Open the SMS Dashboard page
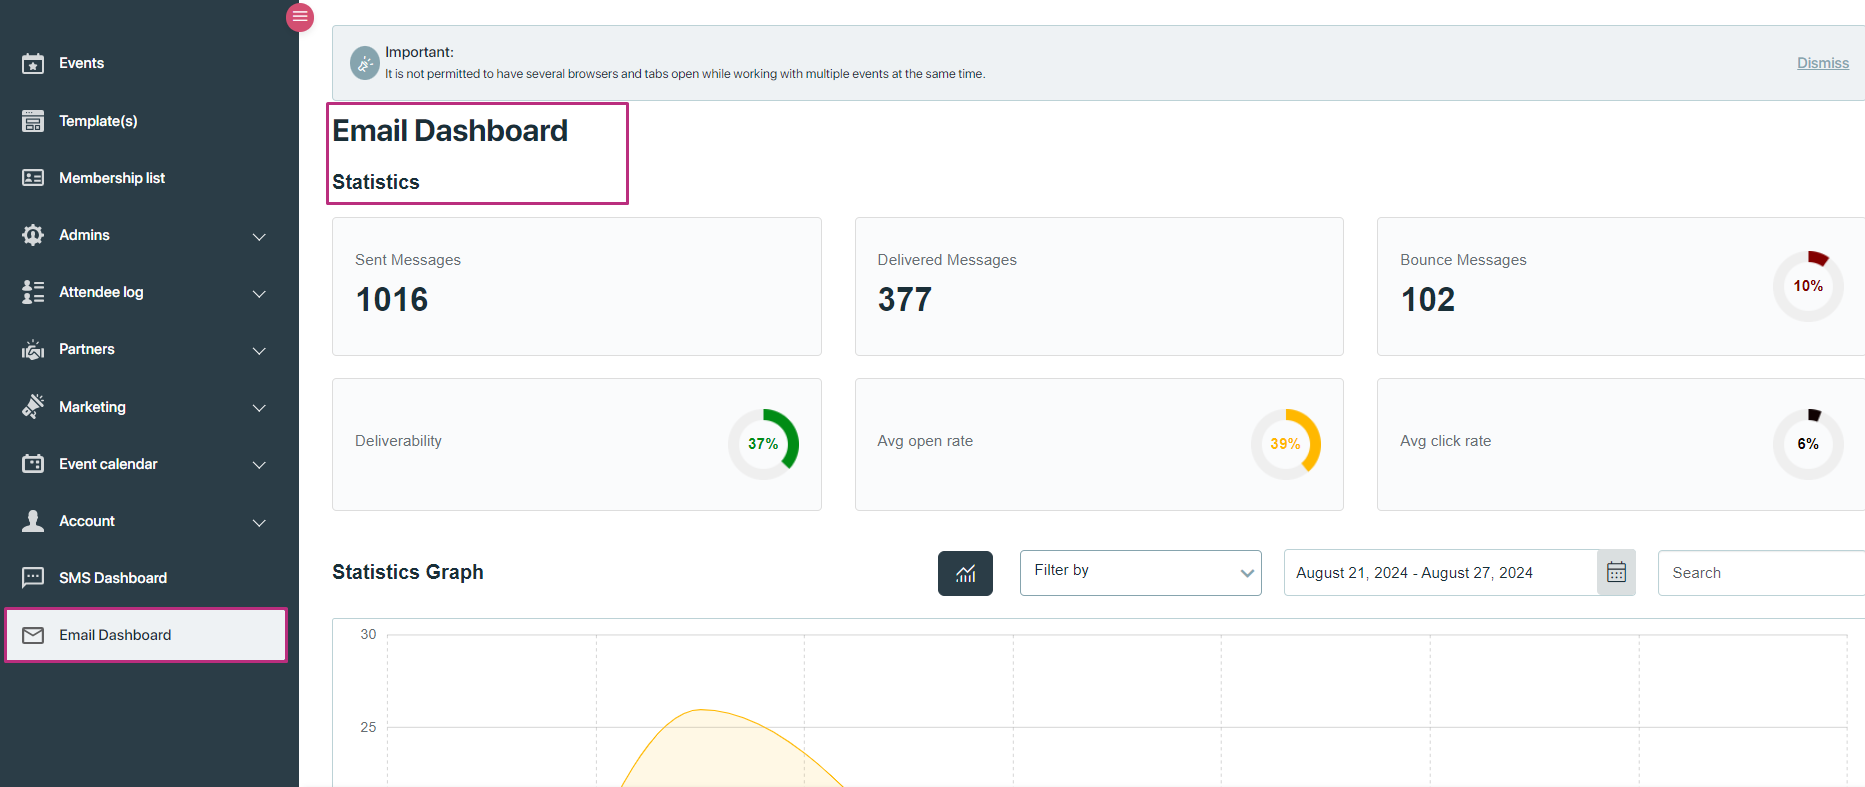The image size is (1865, 787). tap(113, 578)
